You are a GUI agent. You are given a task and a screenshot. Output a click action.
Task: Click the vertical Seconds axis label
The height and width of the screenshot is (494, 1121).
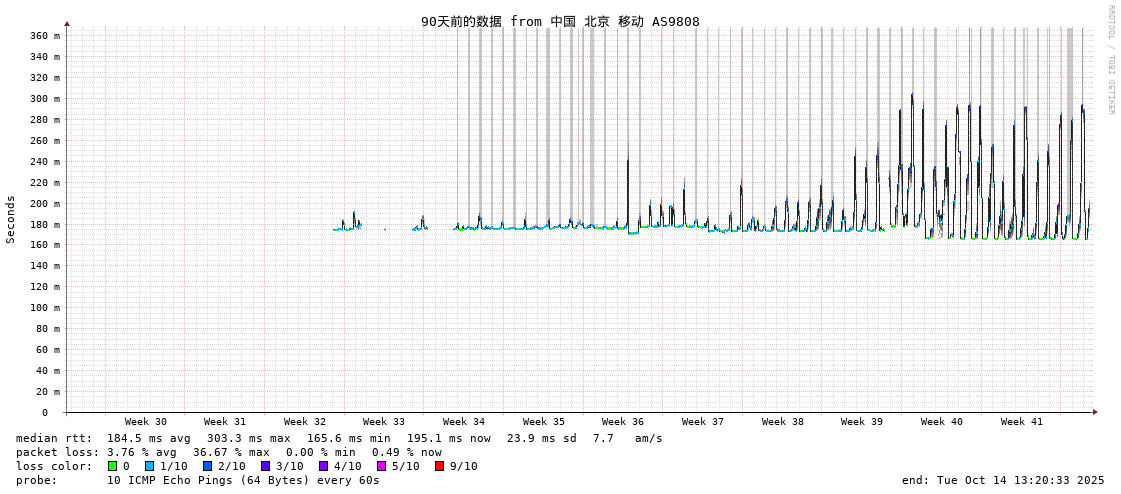[x=11, y=219]
